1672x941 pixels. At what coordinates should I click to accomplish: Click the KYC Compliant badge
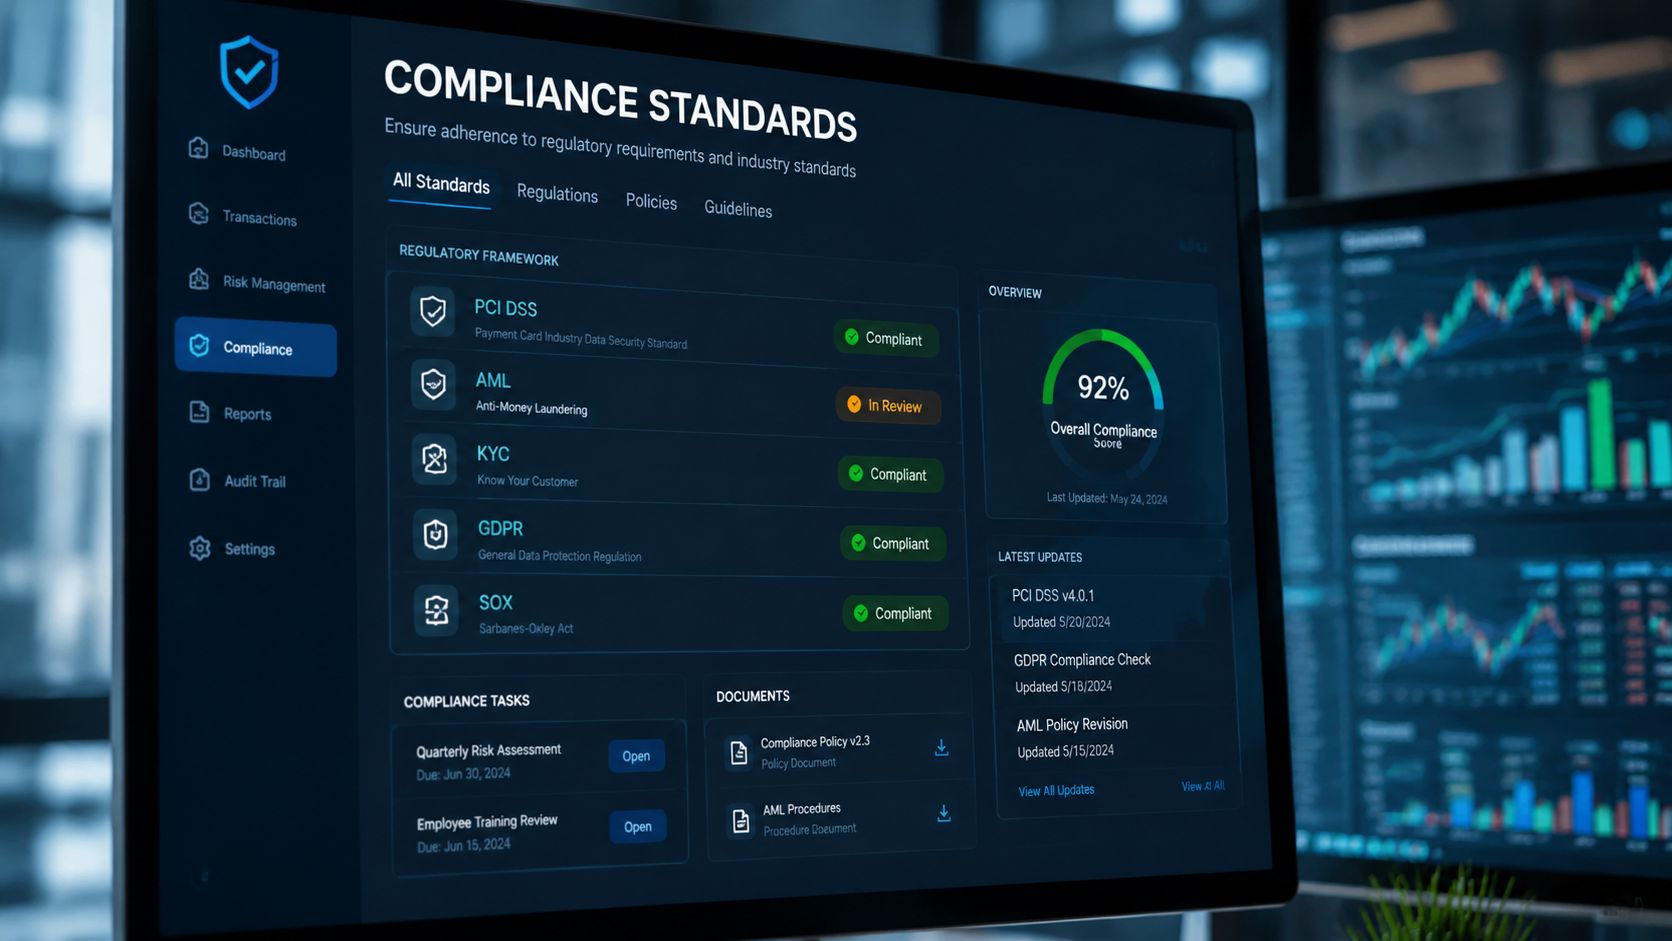(890, 474)
